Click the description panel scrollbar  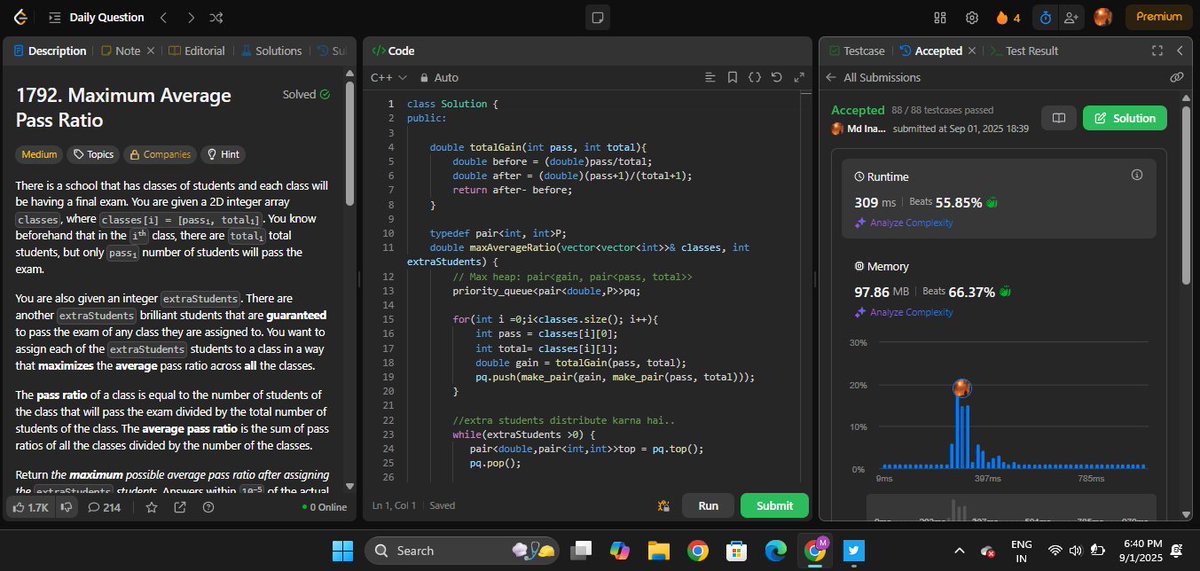349,145
